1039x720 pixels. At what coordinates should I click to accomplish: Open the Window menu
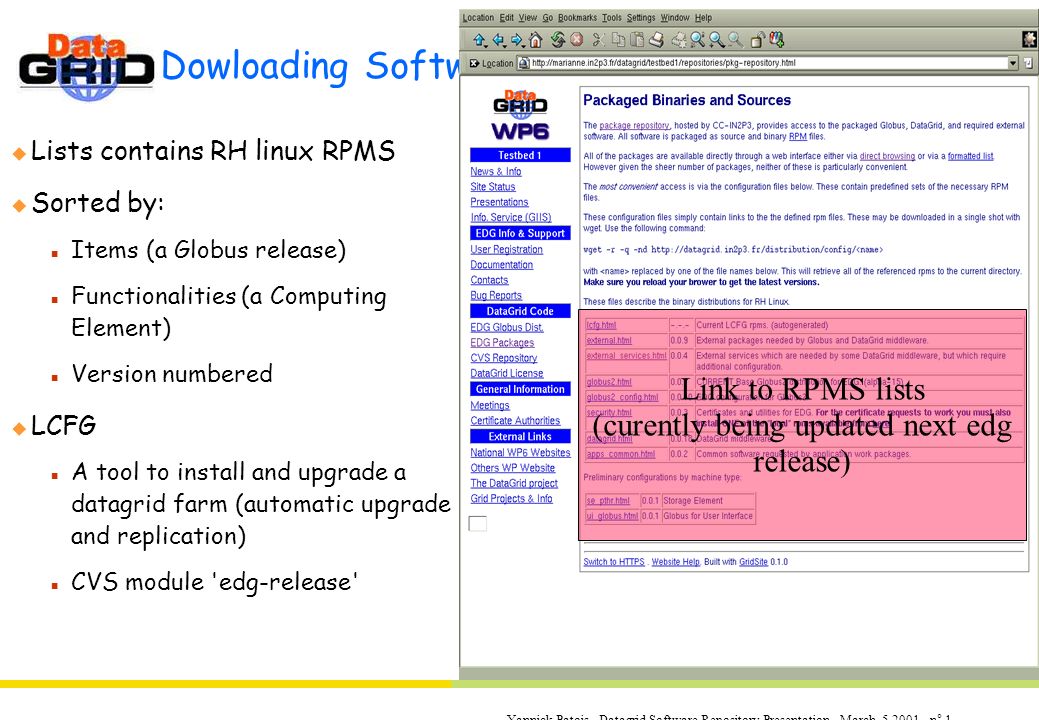pyautogui.click(x=675, y=18)
